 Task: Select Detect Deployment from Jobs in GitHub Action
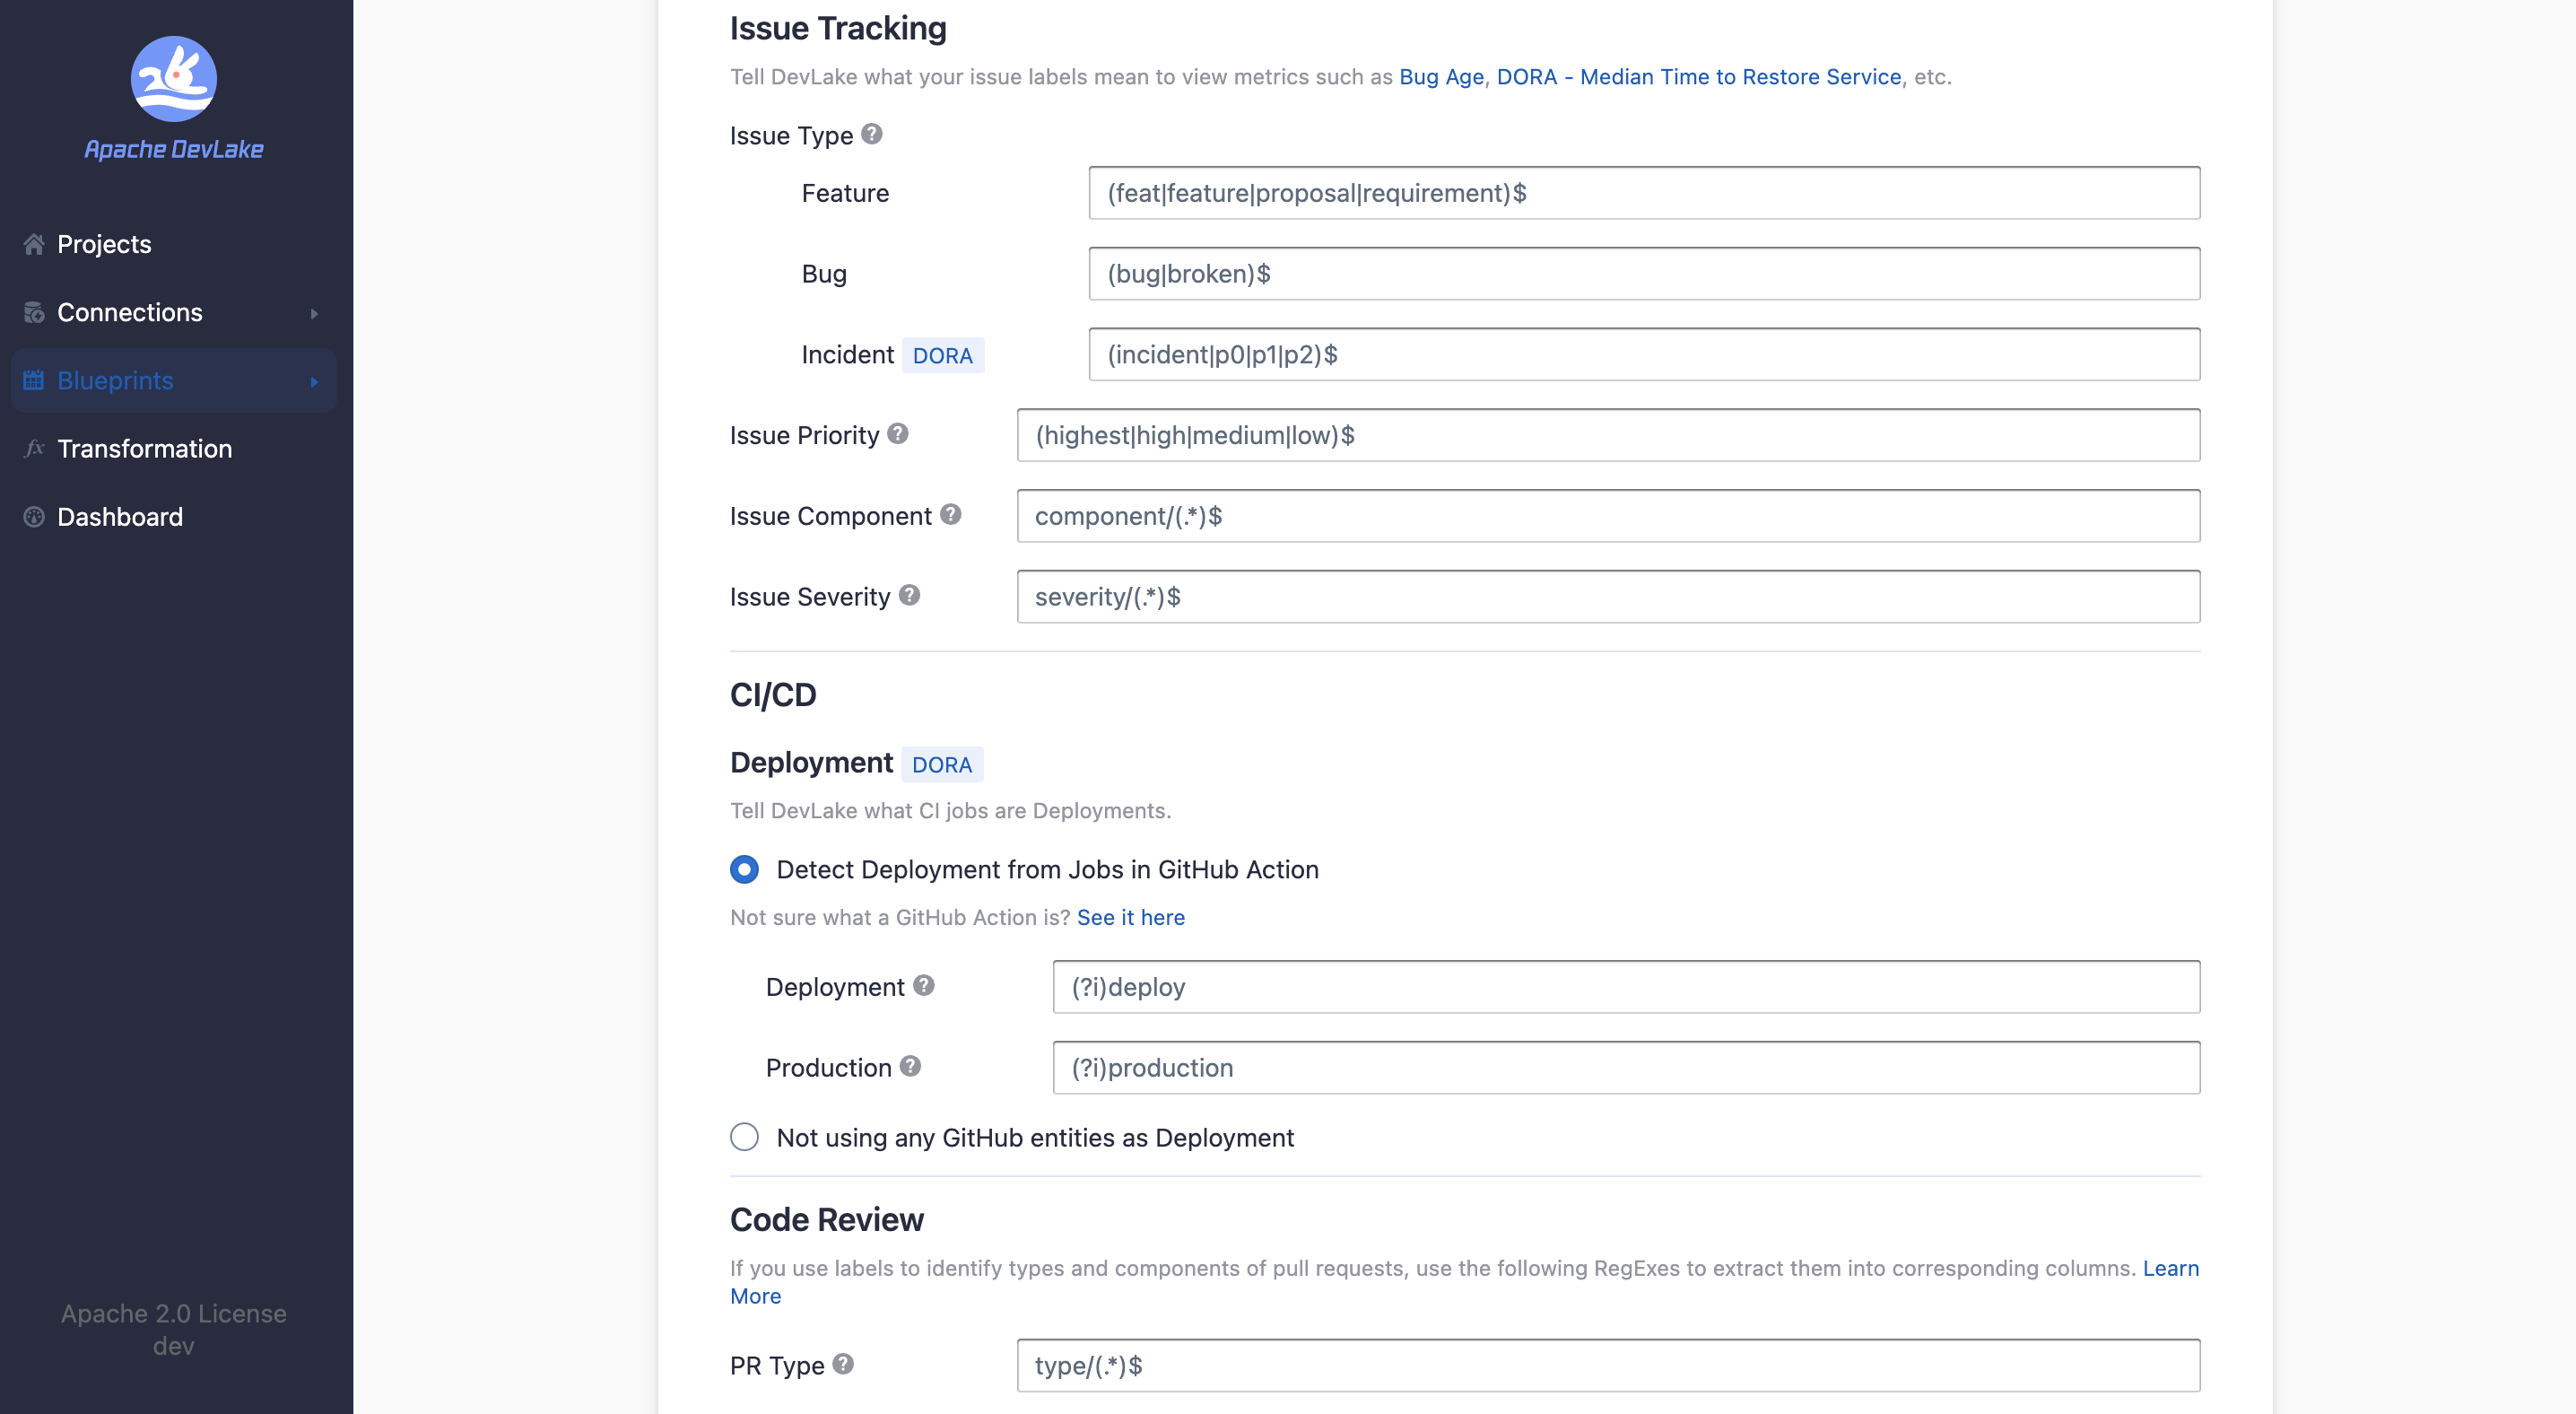[744, 869]
